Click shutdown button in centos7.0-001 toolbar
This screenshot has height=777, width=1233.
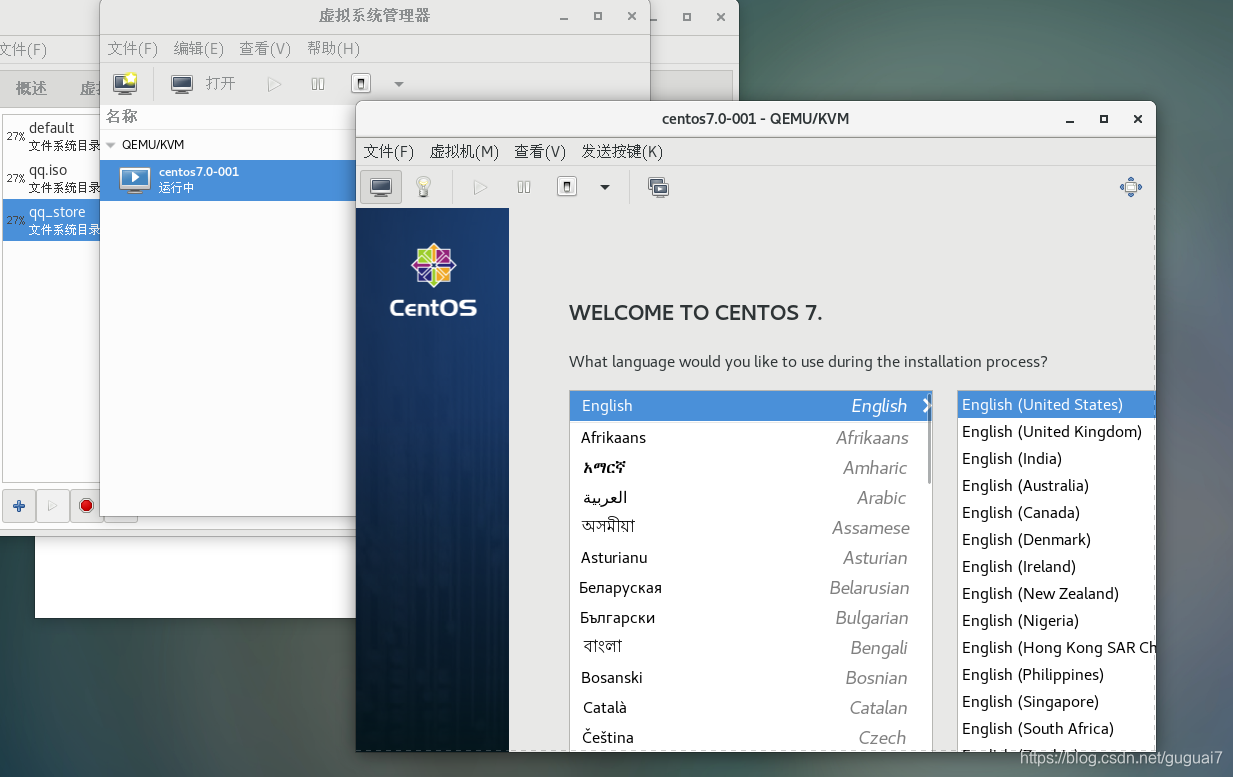[x=567, y=187]
